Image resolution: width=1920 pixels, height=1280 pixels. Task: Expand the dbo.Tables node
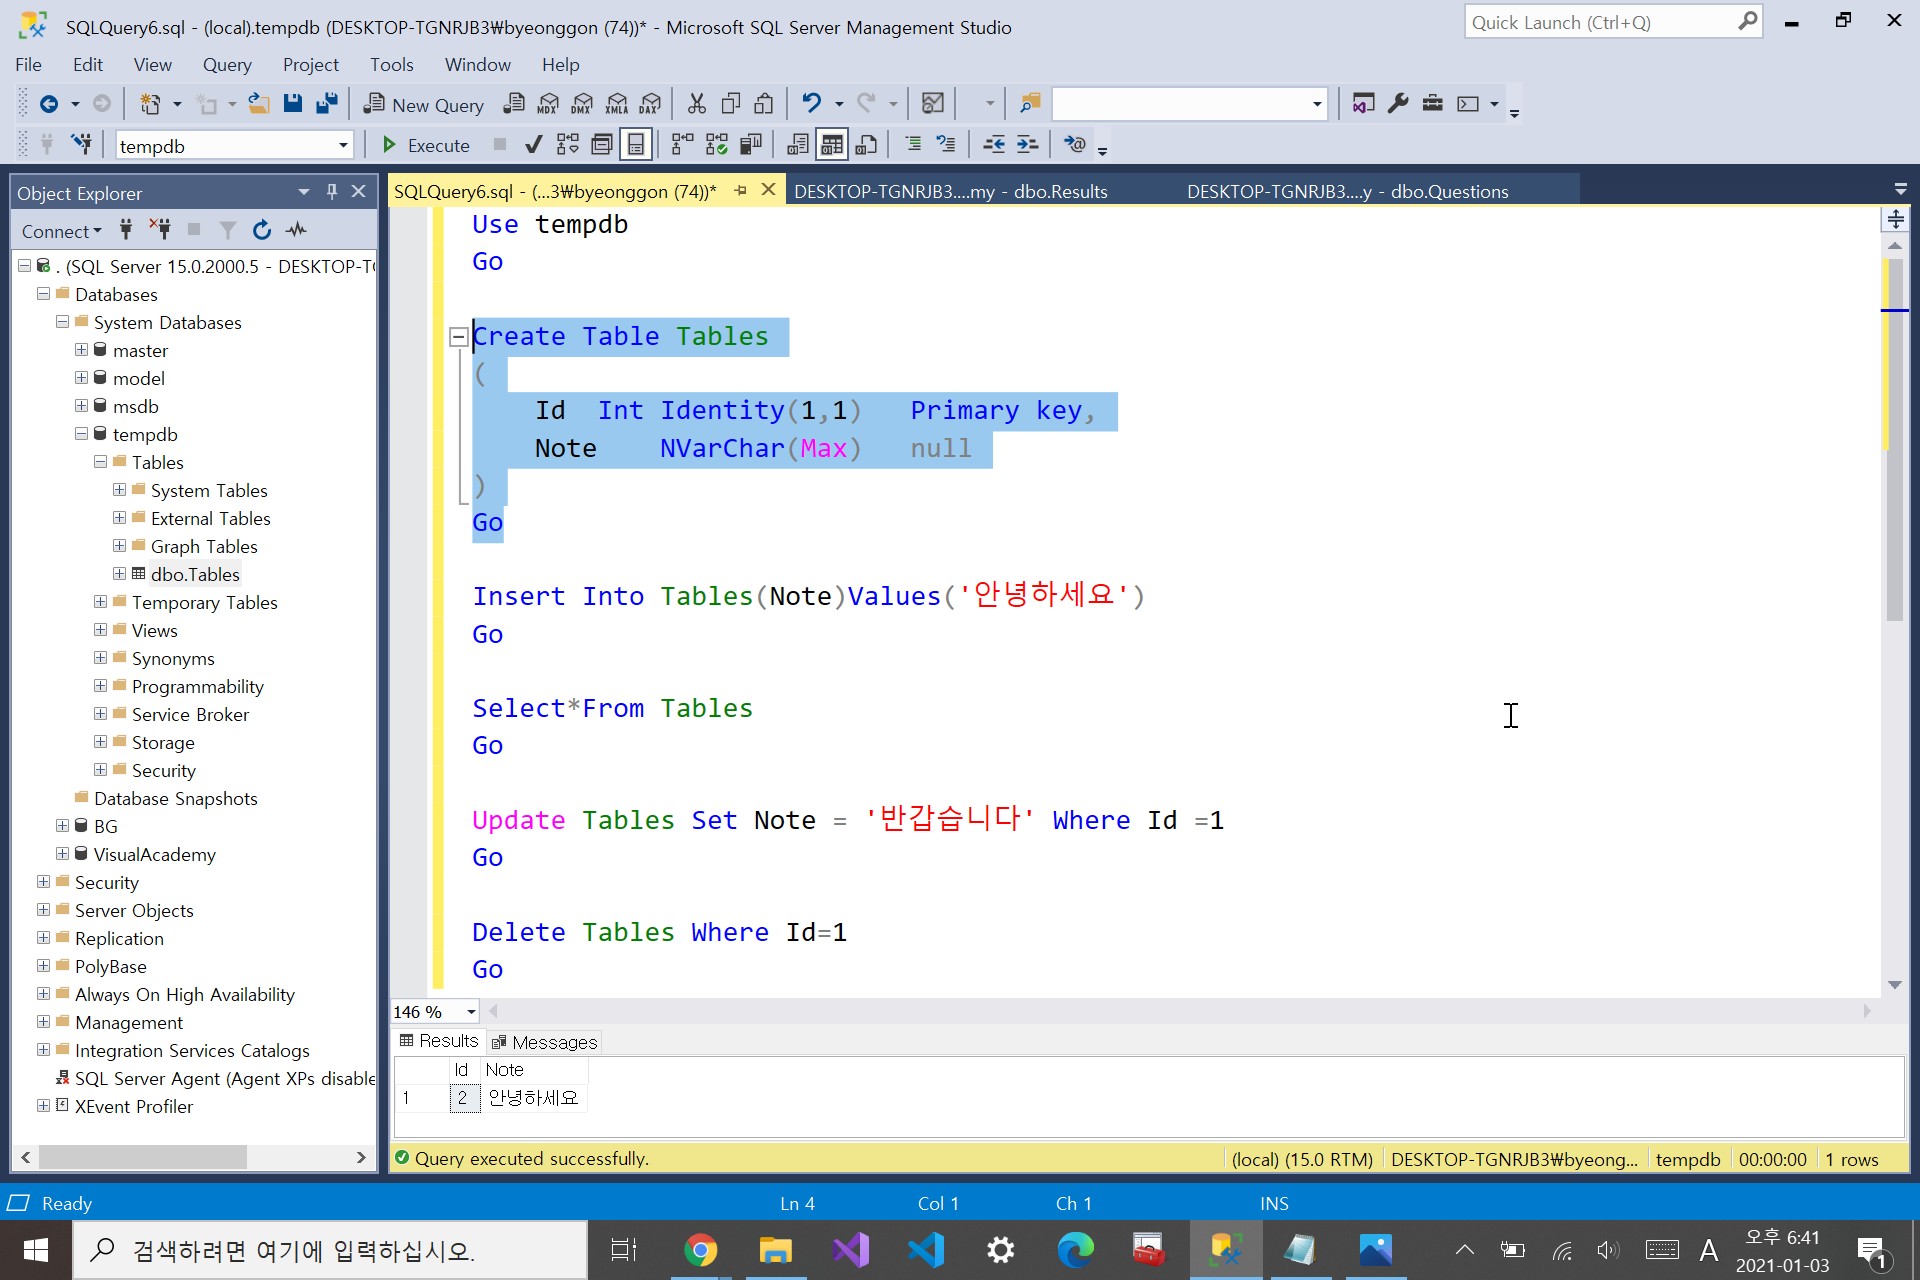(119, 574)
